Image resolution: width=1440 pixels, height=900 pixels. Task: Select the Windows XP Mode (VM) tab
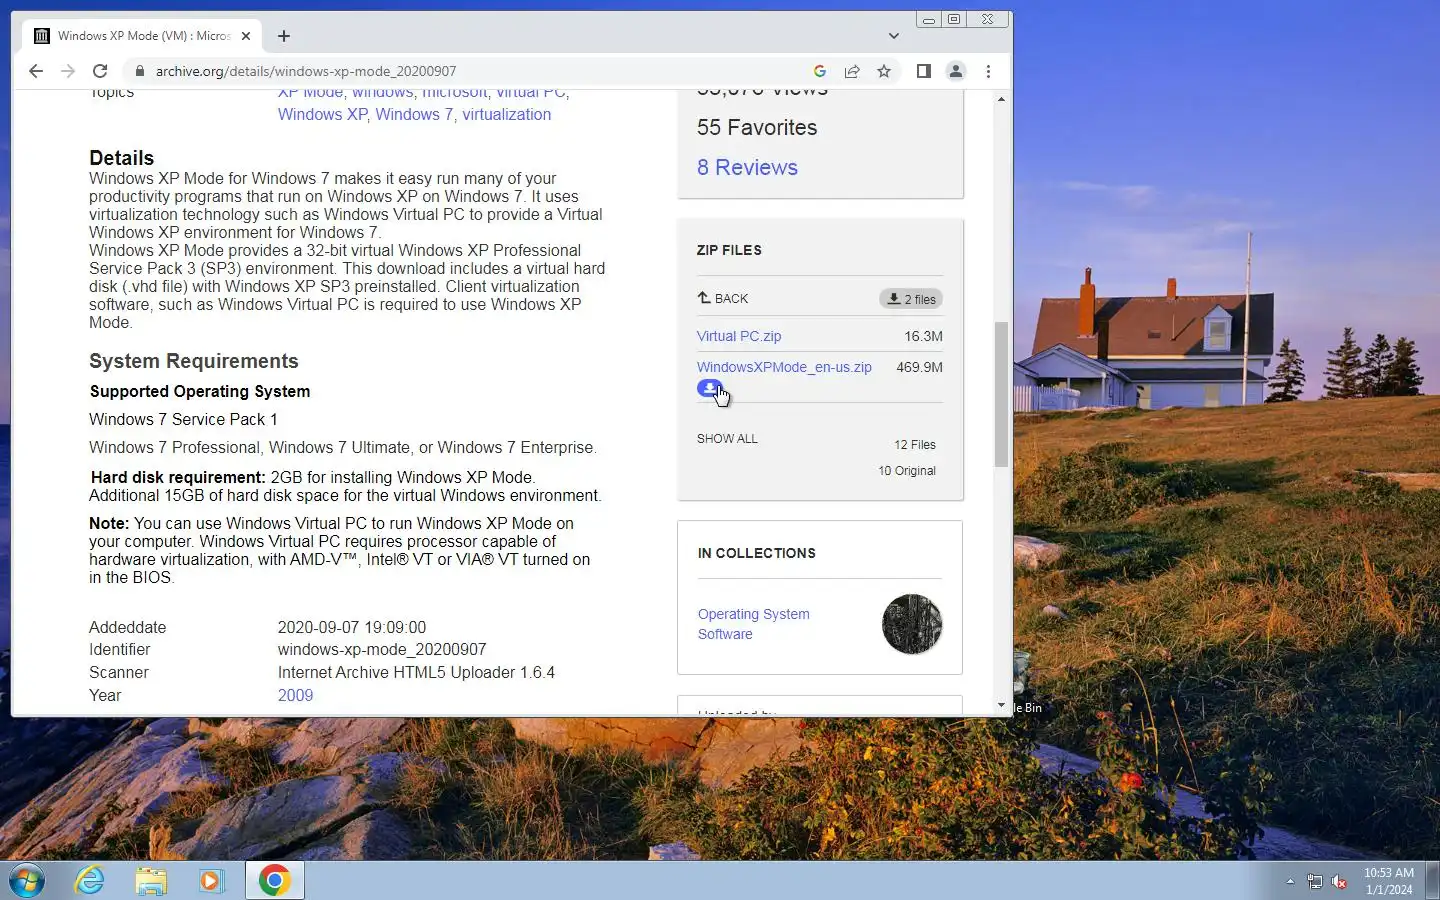[142, 36]
